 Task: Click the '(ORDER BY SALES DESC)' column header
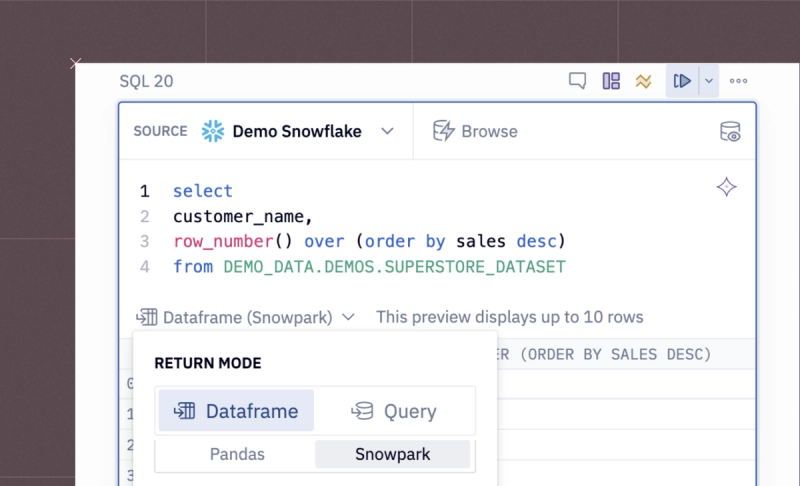(615, 354)
